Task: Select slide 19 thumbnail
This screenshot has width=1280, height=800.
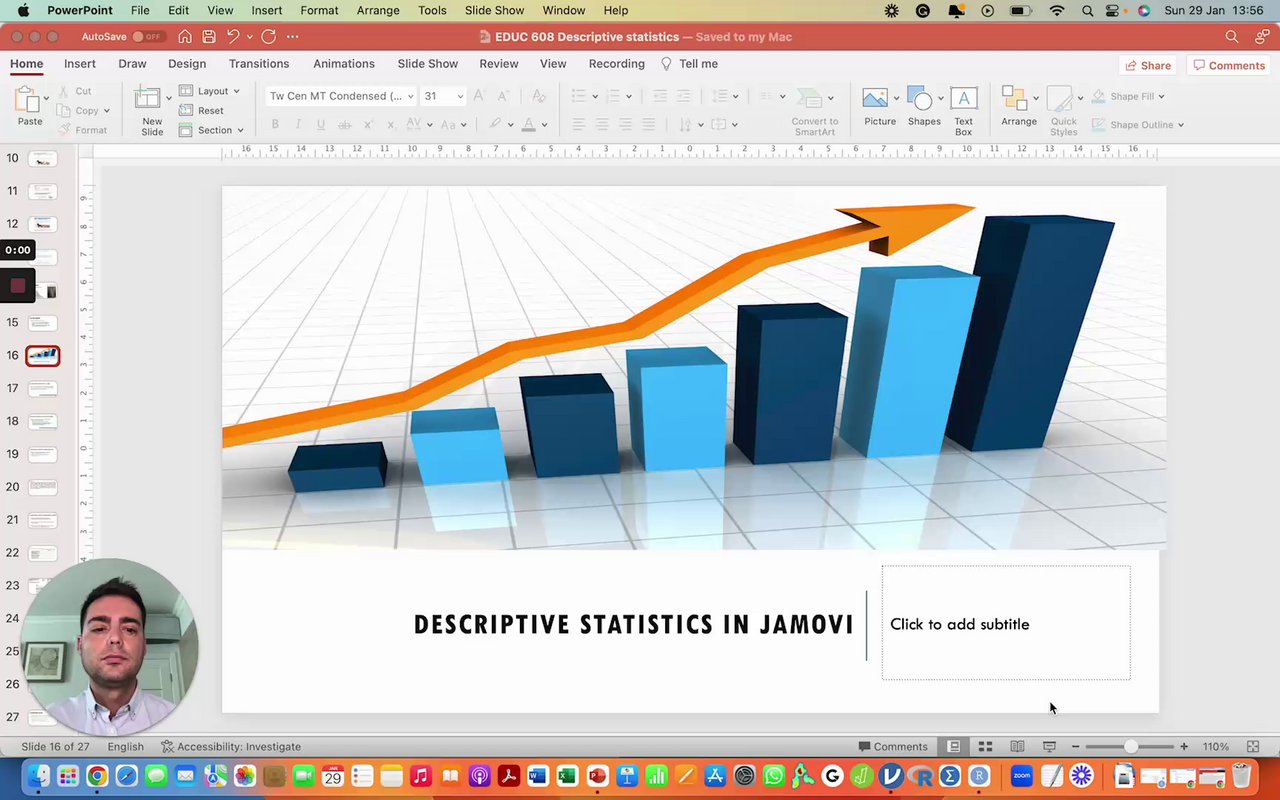Action: pos(42,454)
